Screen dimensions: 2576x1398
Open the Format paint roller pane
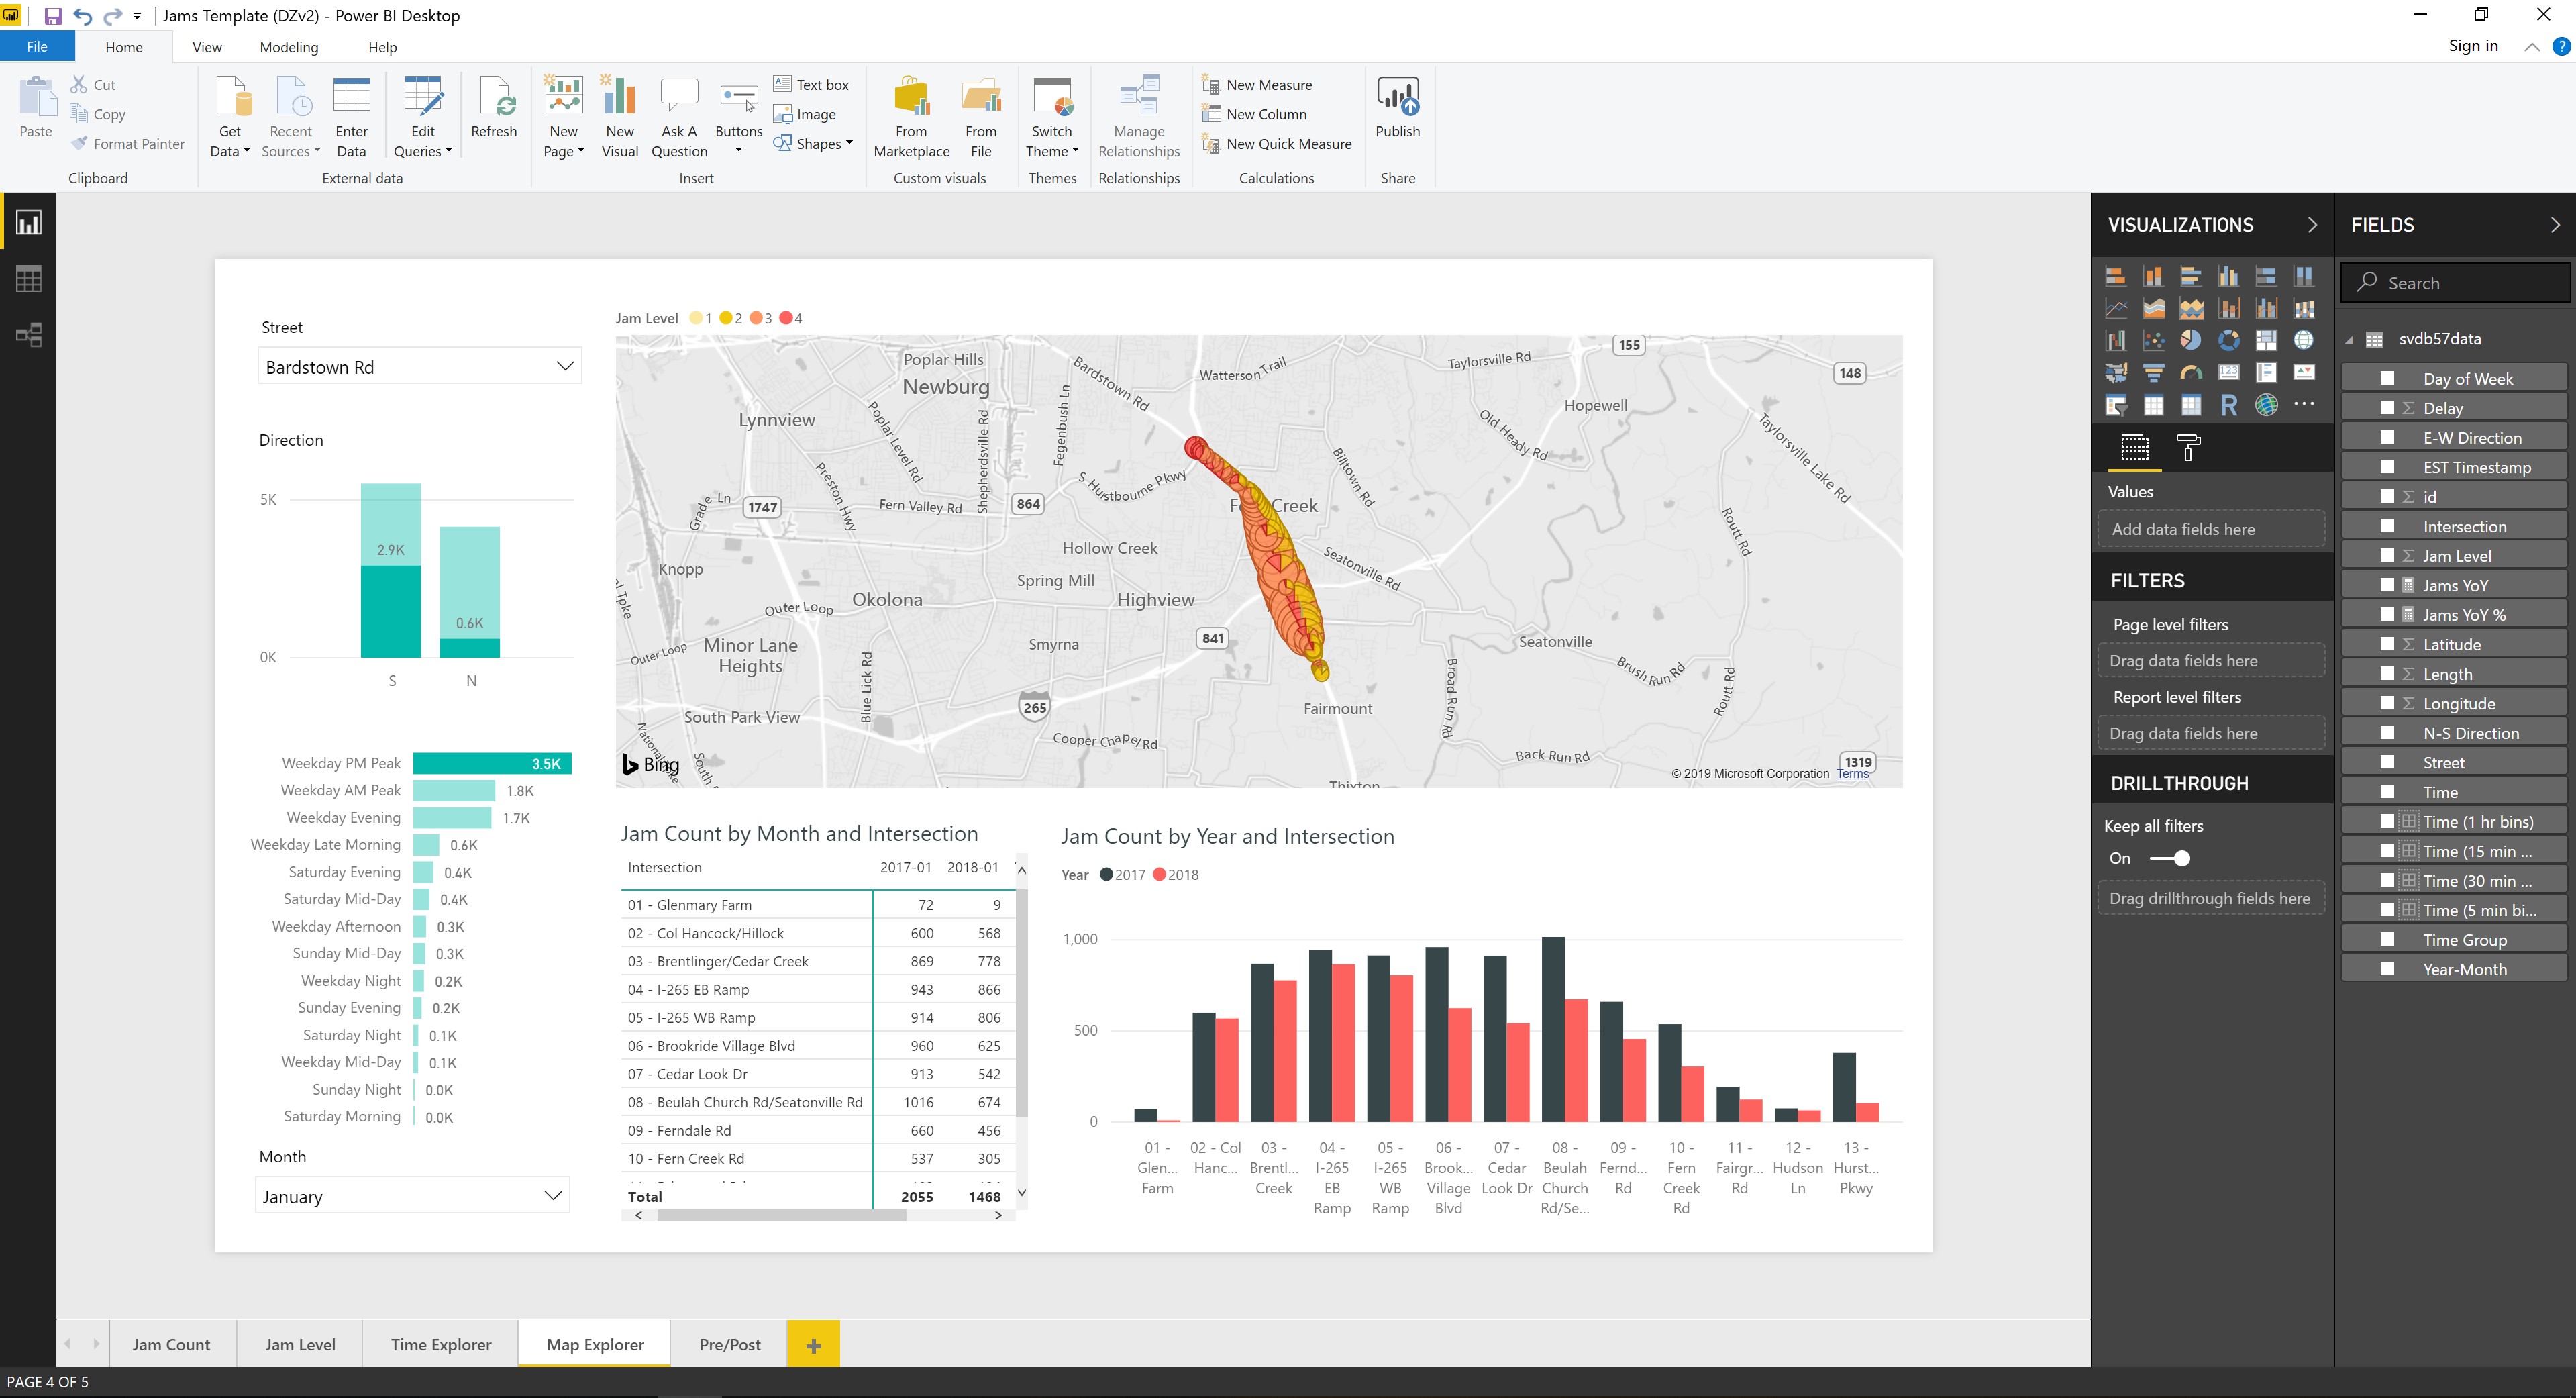[x=2189, y=448]
